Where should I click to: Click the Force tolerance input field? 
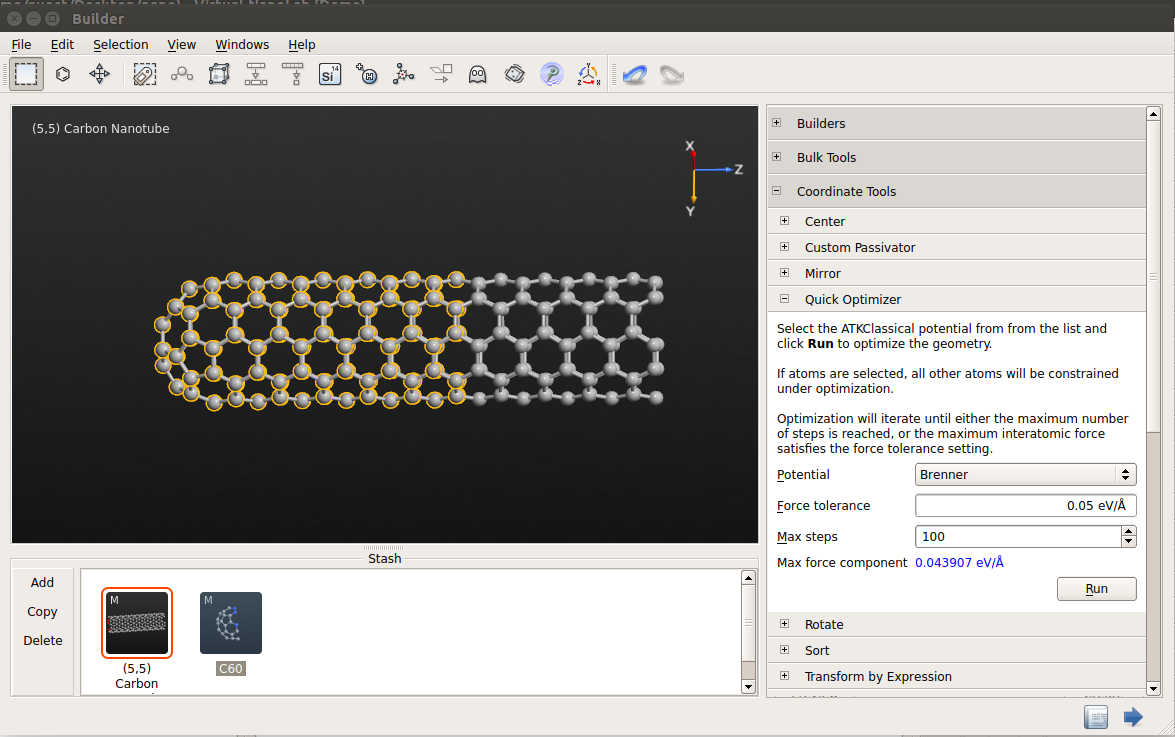point(1025,506)
